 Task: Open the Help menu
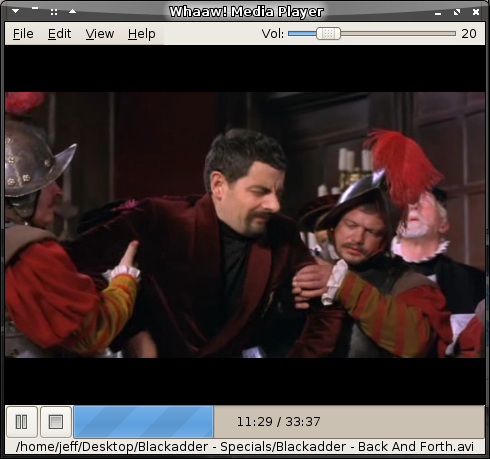[x=142, y=34]
